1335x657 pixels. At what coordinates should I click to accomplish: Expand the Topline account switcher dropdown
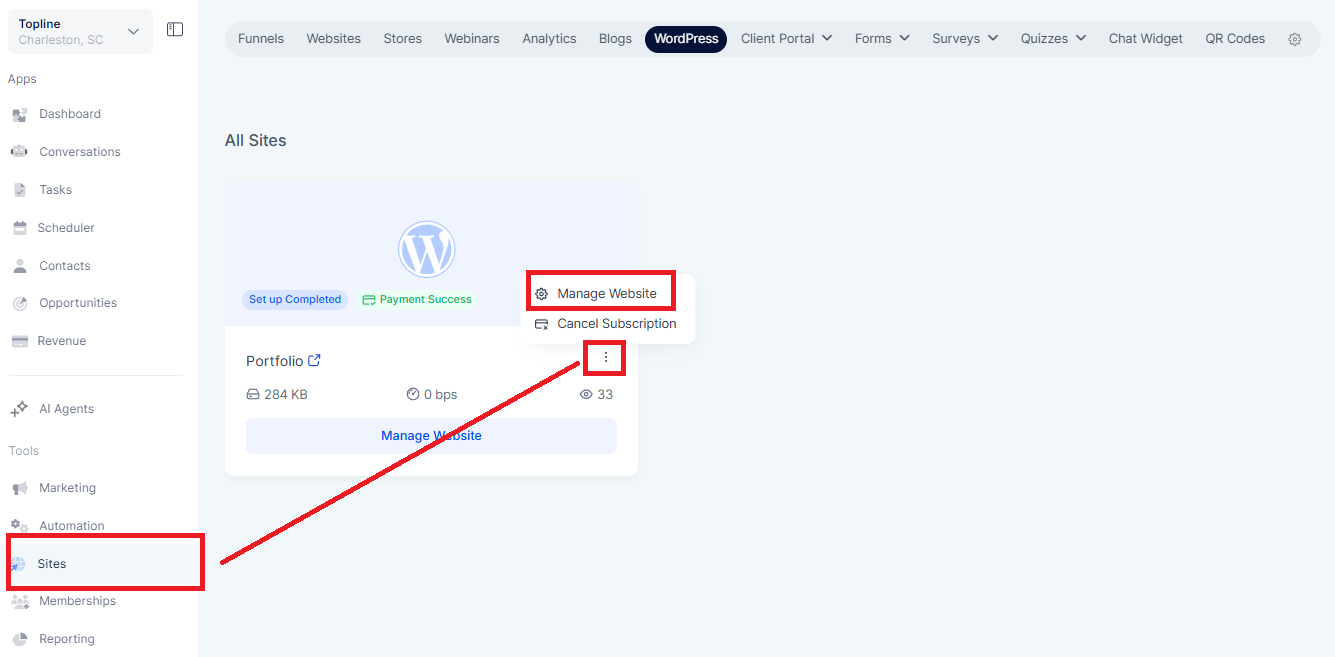point(134,32)
